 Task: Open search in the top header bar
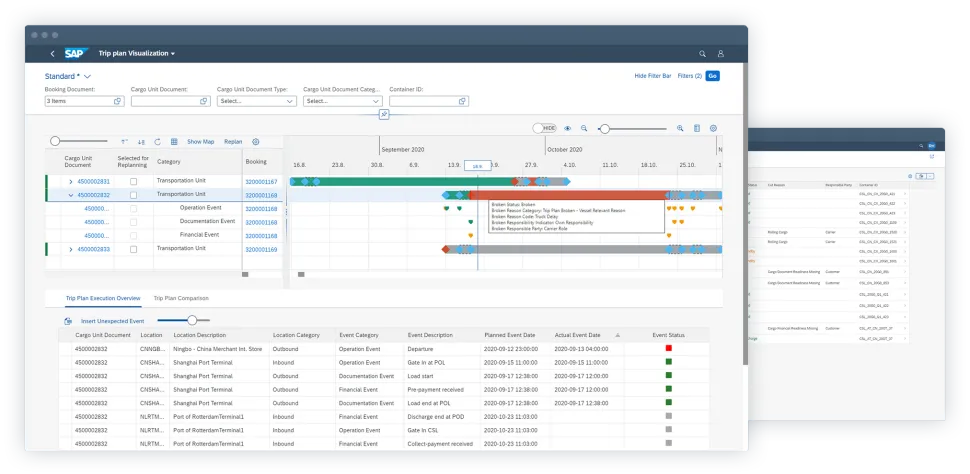(x=701, y=53)
